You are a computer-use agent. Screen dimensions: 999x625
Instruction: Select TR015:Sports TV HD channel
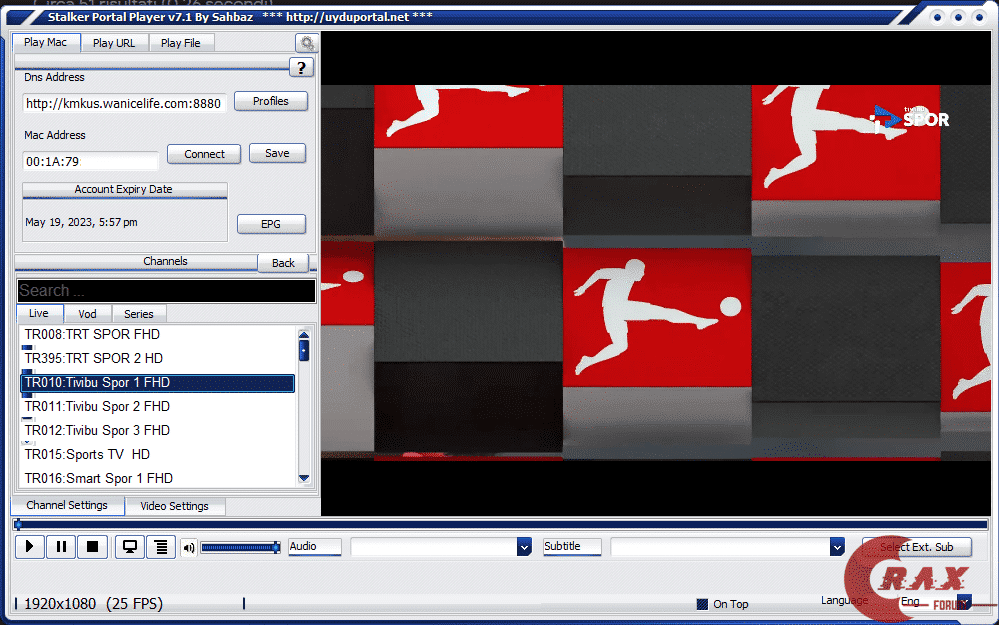click(x=158, y=454)
